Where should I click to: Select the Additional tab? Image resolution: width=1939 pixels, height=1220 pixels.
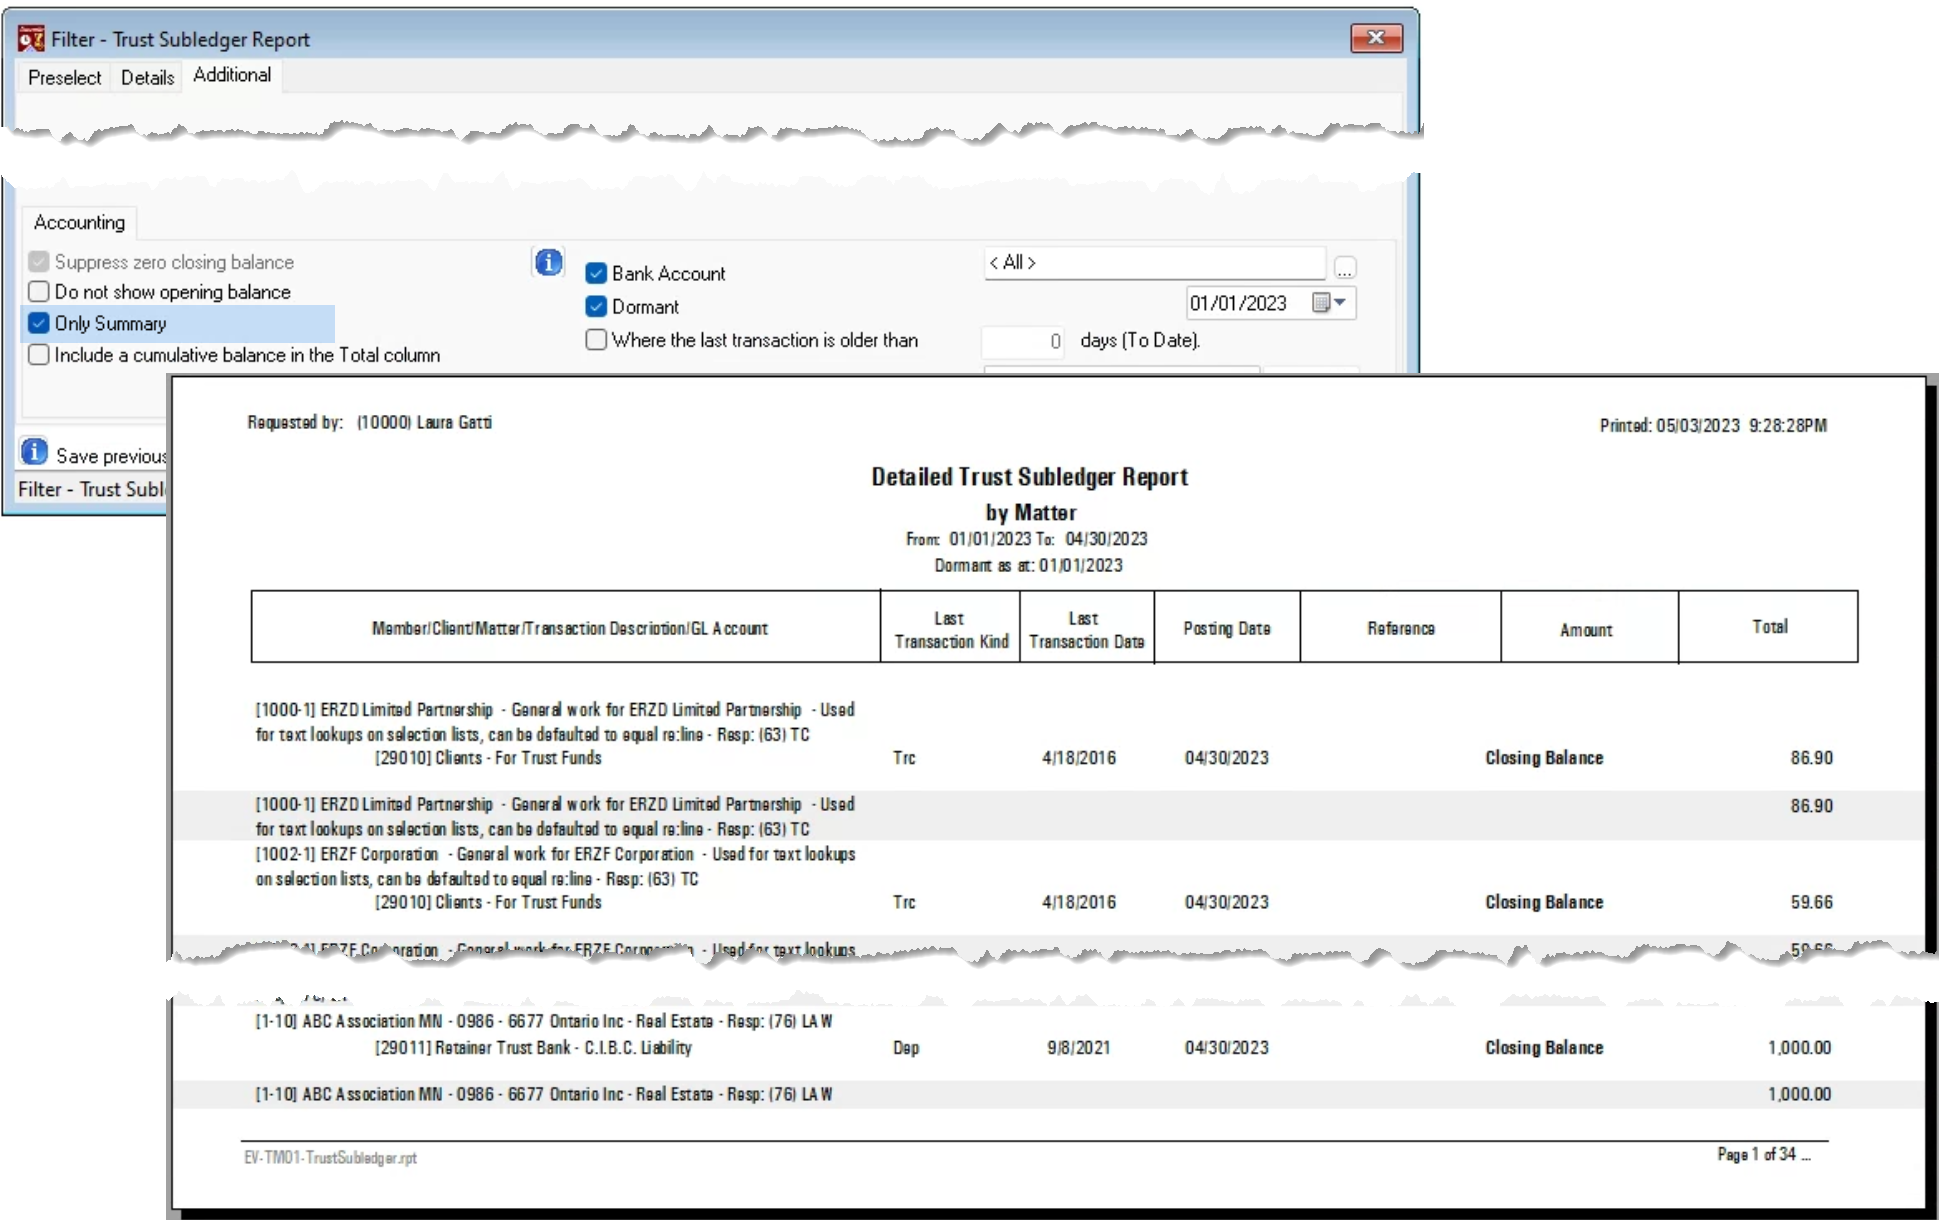tap(232, 75)
